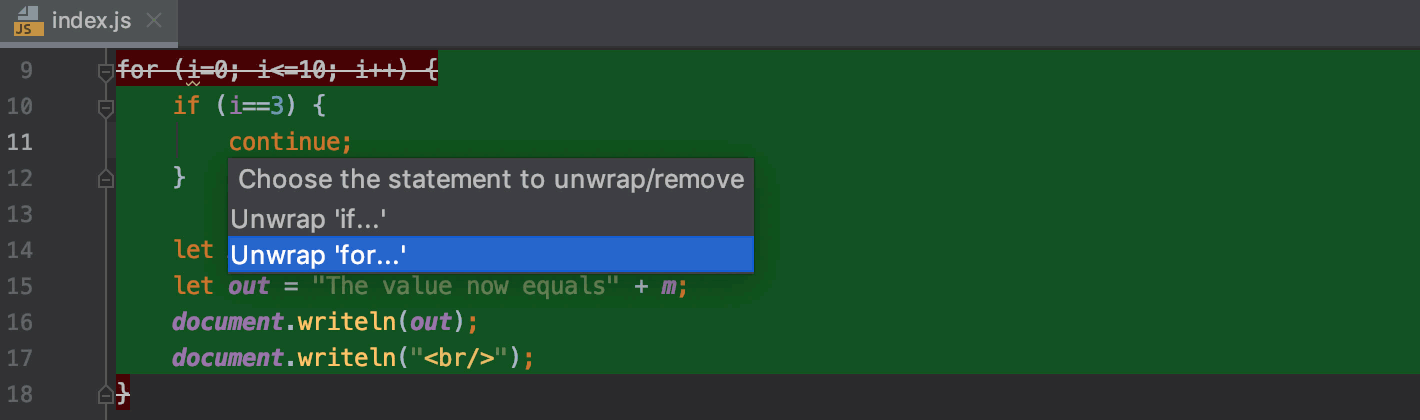The width and height of the screenshot is (1420, 420).
Task: Click the popup header 'Choose the statement to unwrap/remove'
Action: 491,180
